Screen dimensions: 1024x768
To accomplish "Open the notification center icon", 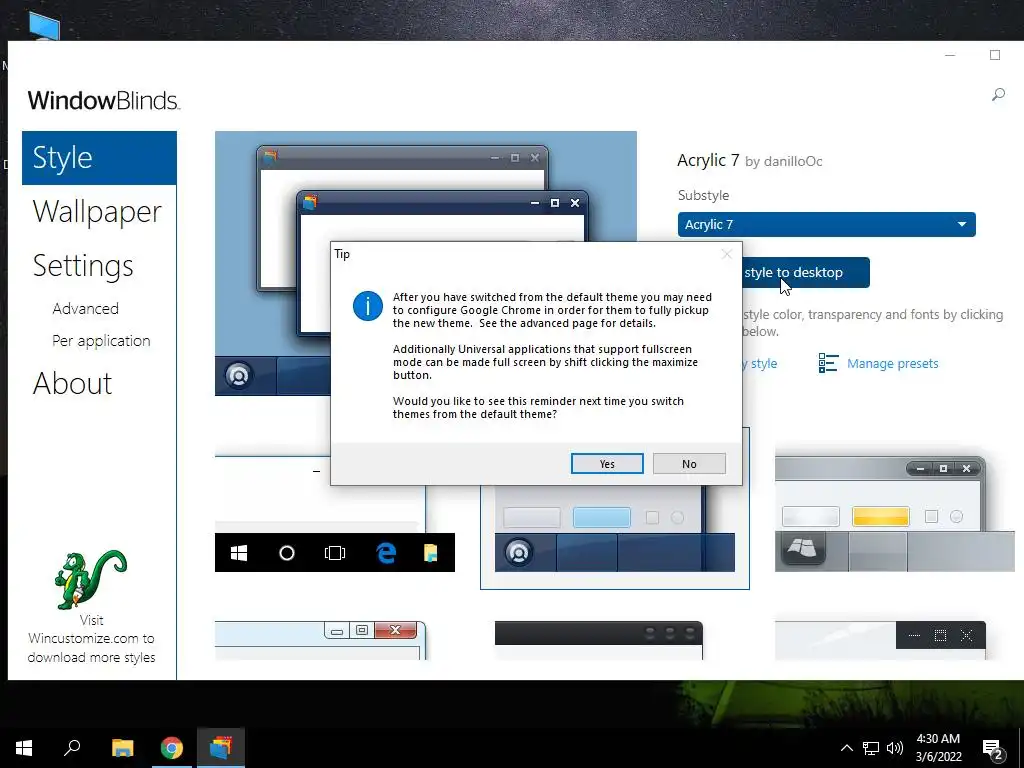I will 992,748.
